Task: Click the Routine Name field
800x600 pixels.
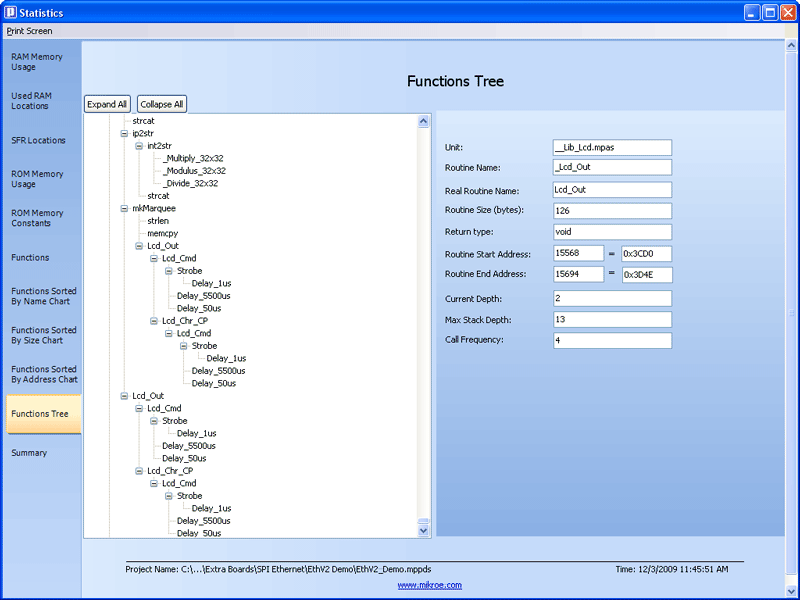Action: (x=612, y=167)
